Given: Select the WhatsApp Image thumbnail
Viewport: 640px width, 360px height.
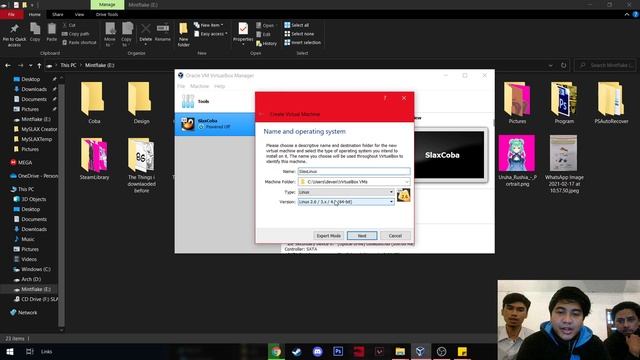Looking at the screenshot, I should click(564, 153).
